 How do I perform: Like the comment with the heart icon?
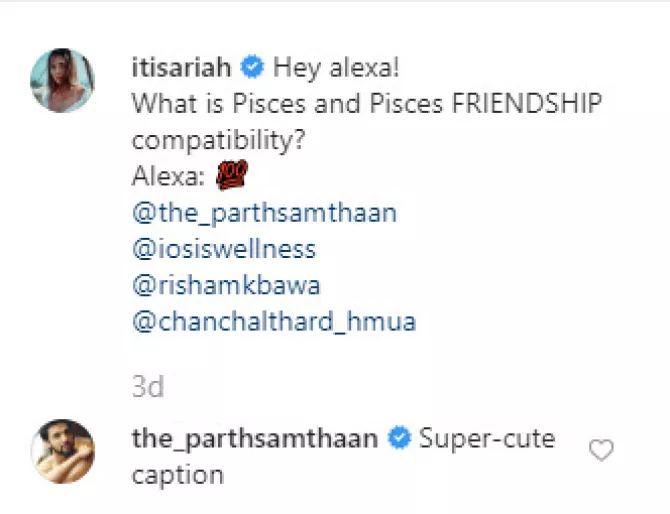coord(600,451)
